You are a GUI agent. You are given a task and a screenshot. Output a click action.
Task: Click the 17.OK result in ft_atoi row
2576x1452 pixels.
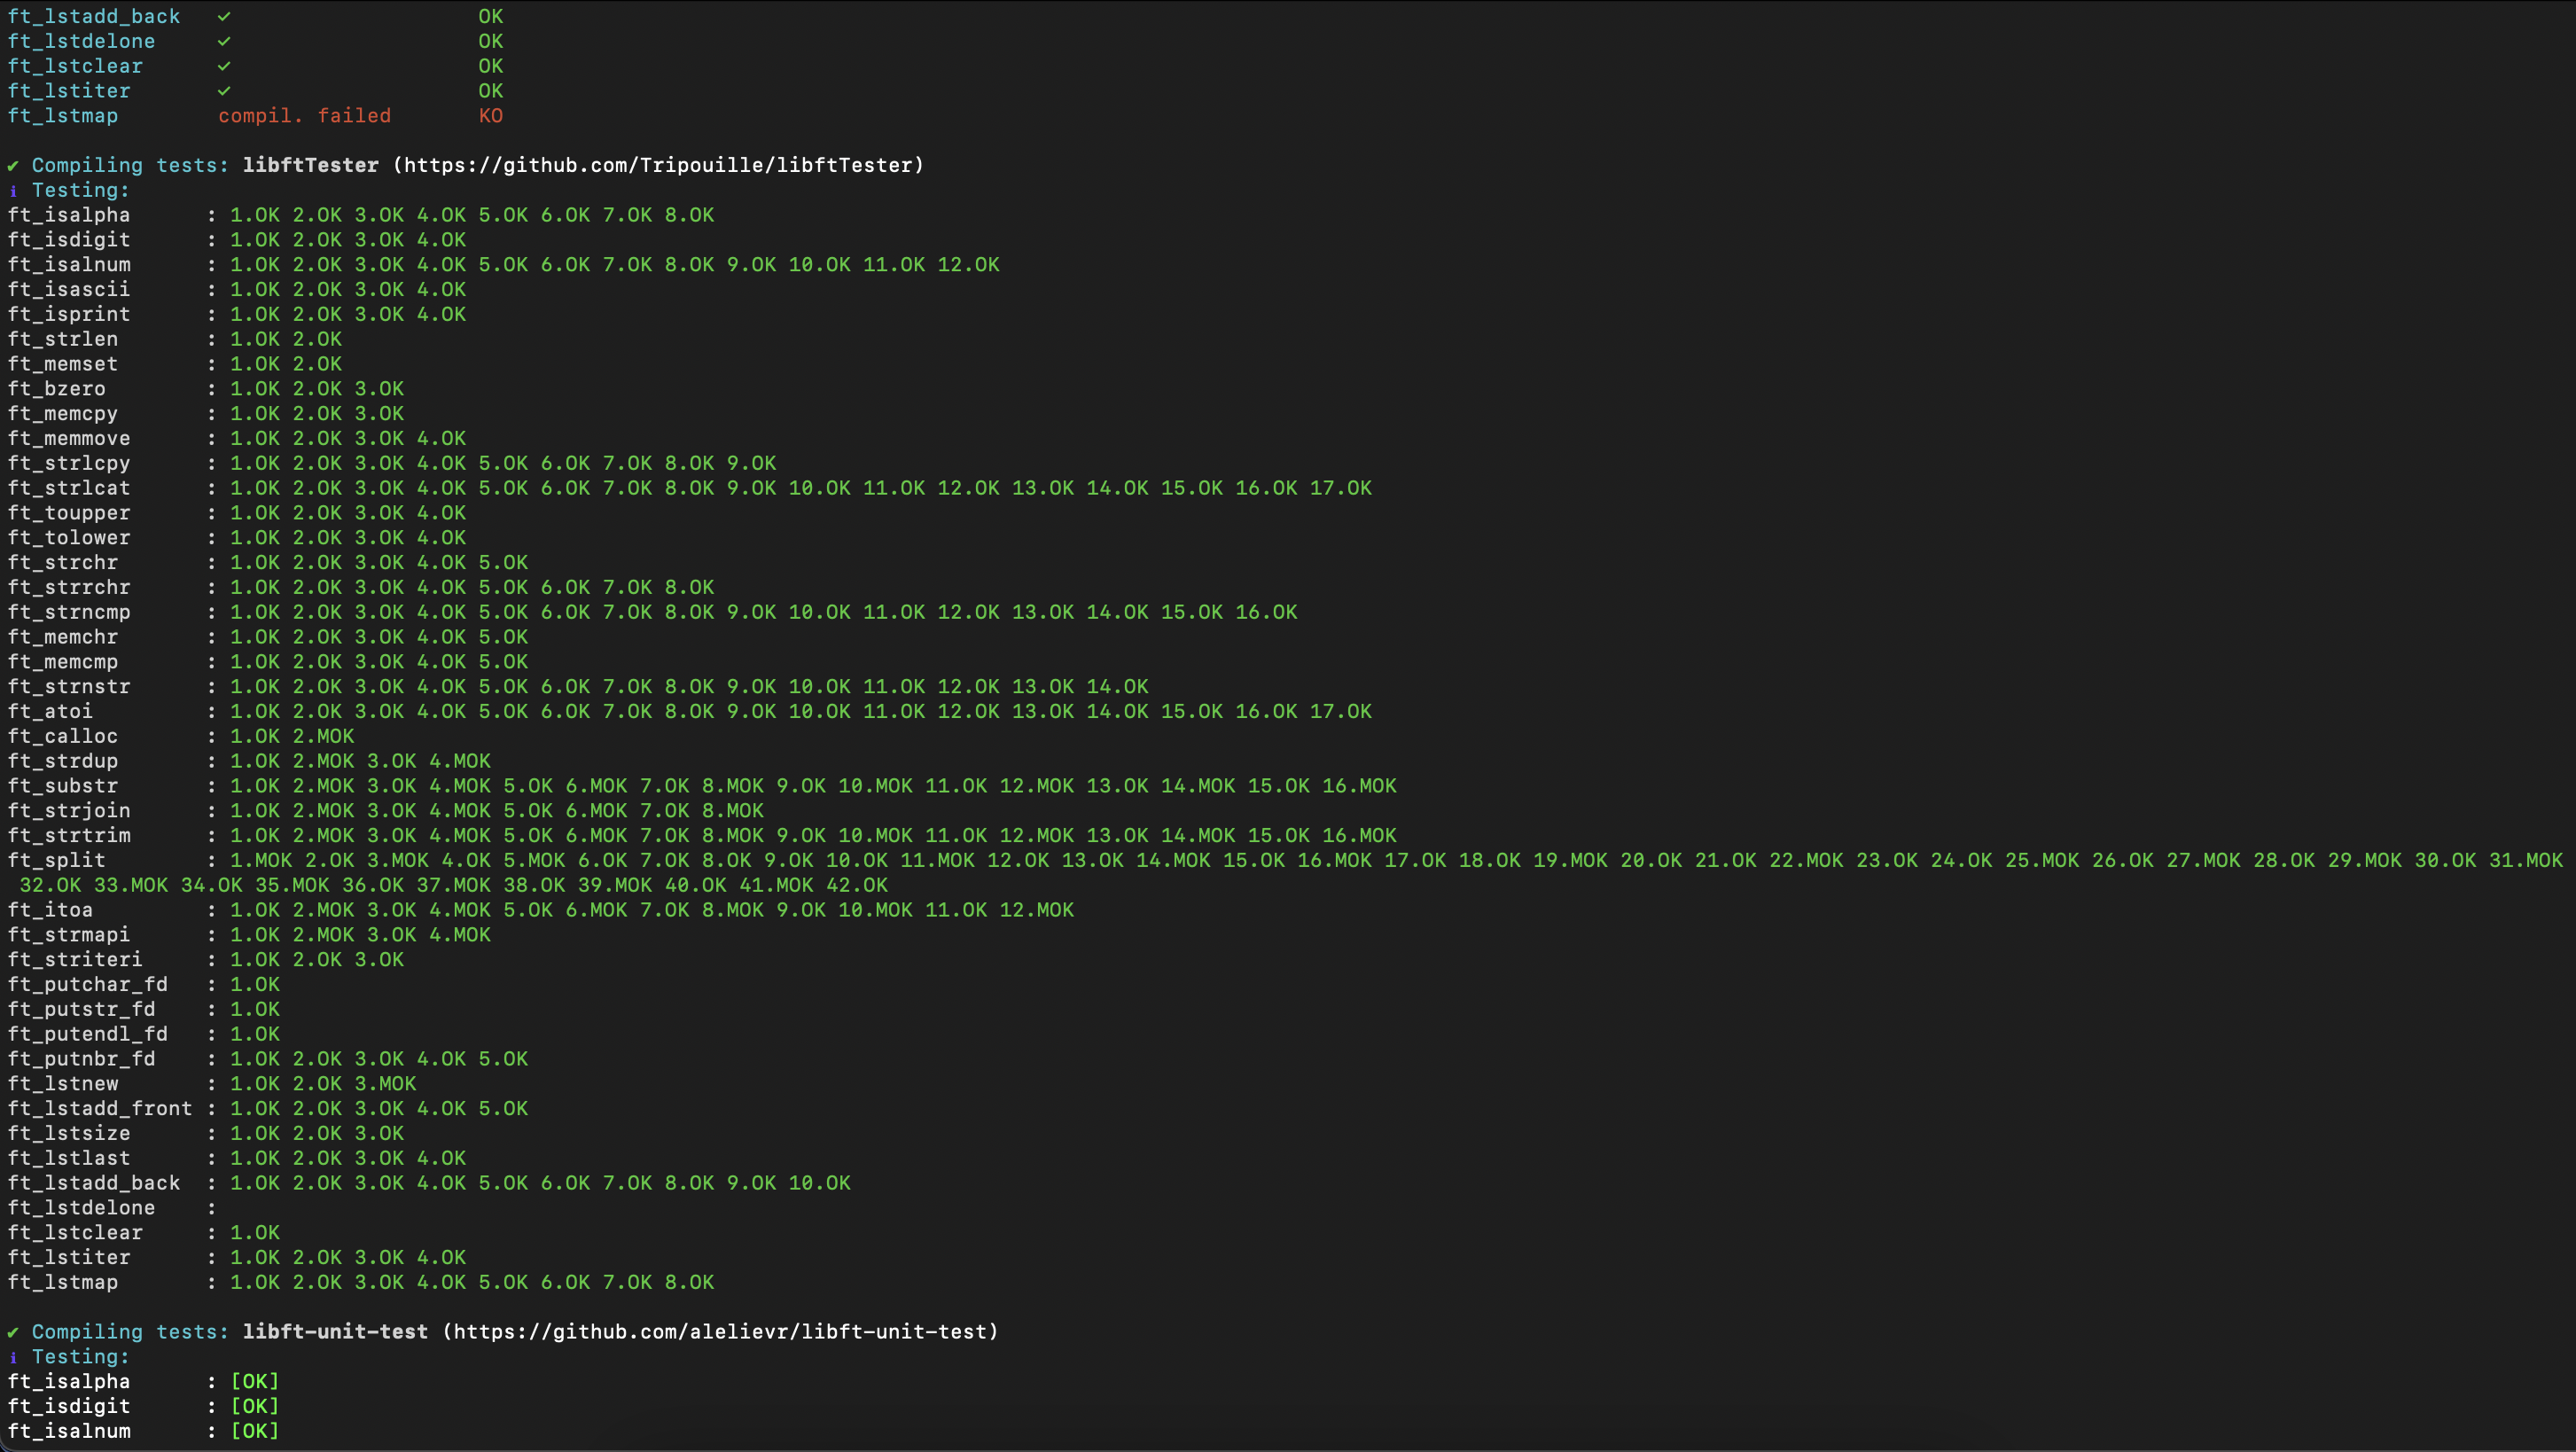point(1340,711)
